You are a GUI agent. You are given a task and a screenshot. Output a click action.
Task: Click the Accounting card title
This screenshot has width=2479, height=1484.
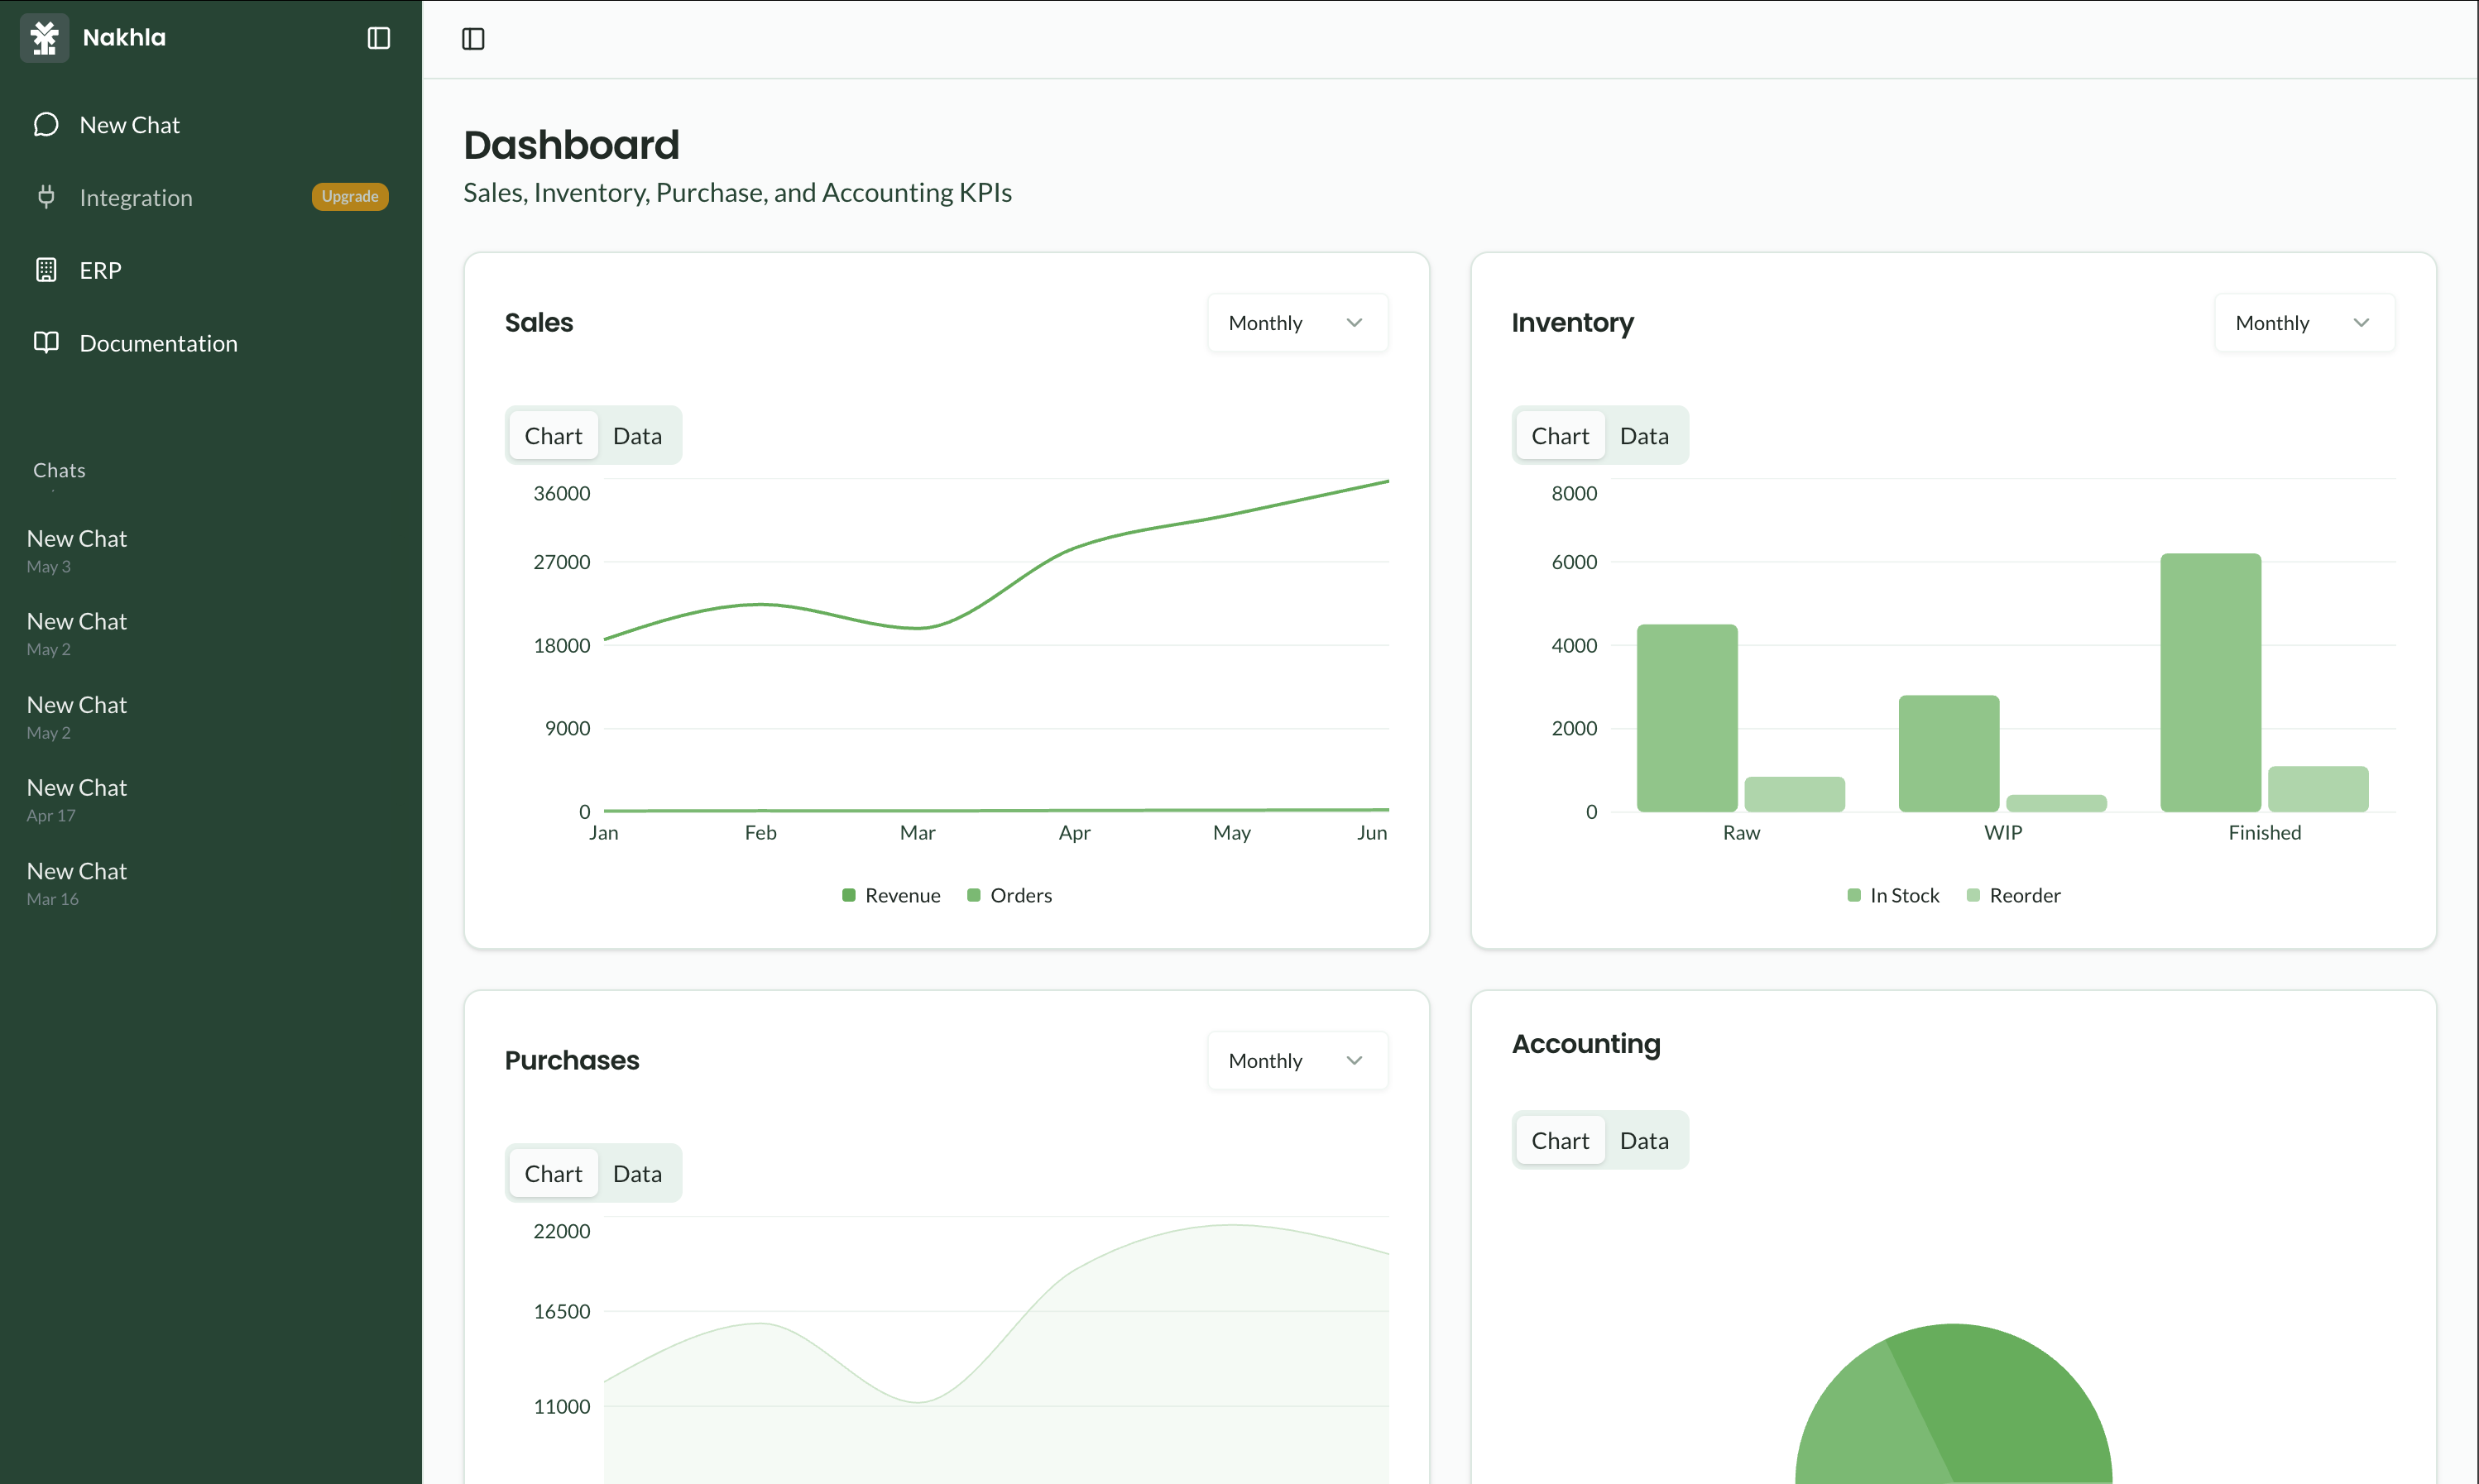1586,1044
